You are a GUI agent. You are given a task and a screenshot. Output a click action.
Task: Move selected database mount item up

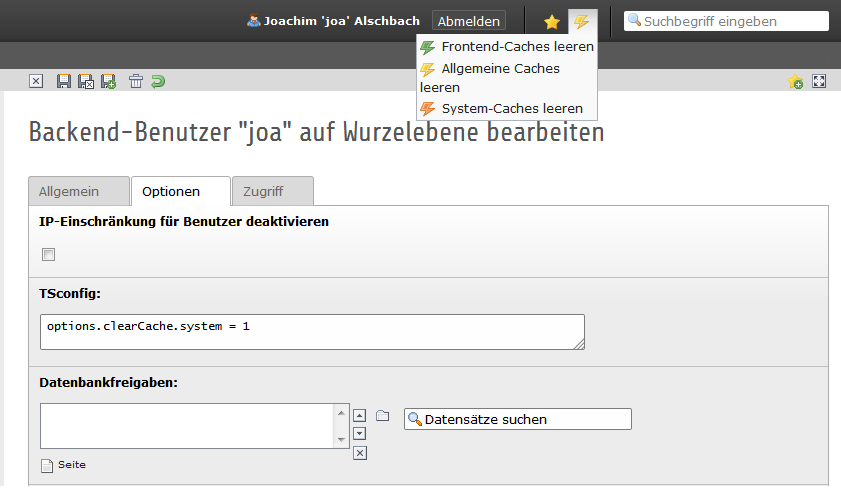(360, 415)
